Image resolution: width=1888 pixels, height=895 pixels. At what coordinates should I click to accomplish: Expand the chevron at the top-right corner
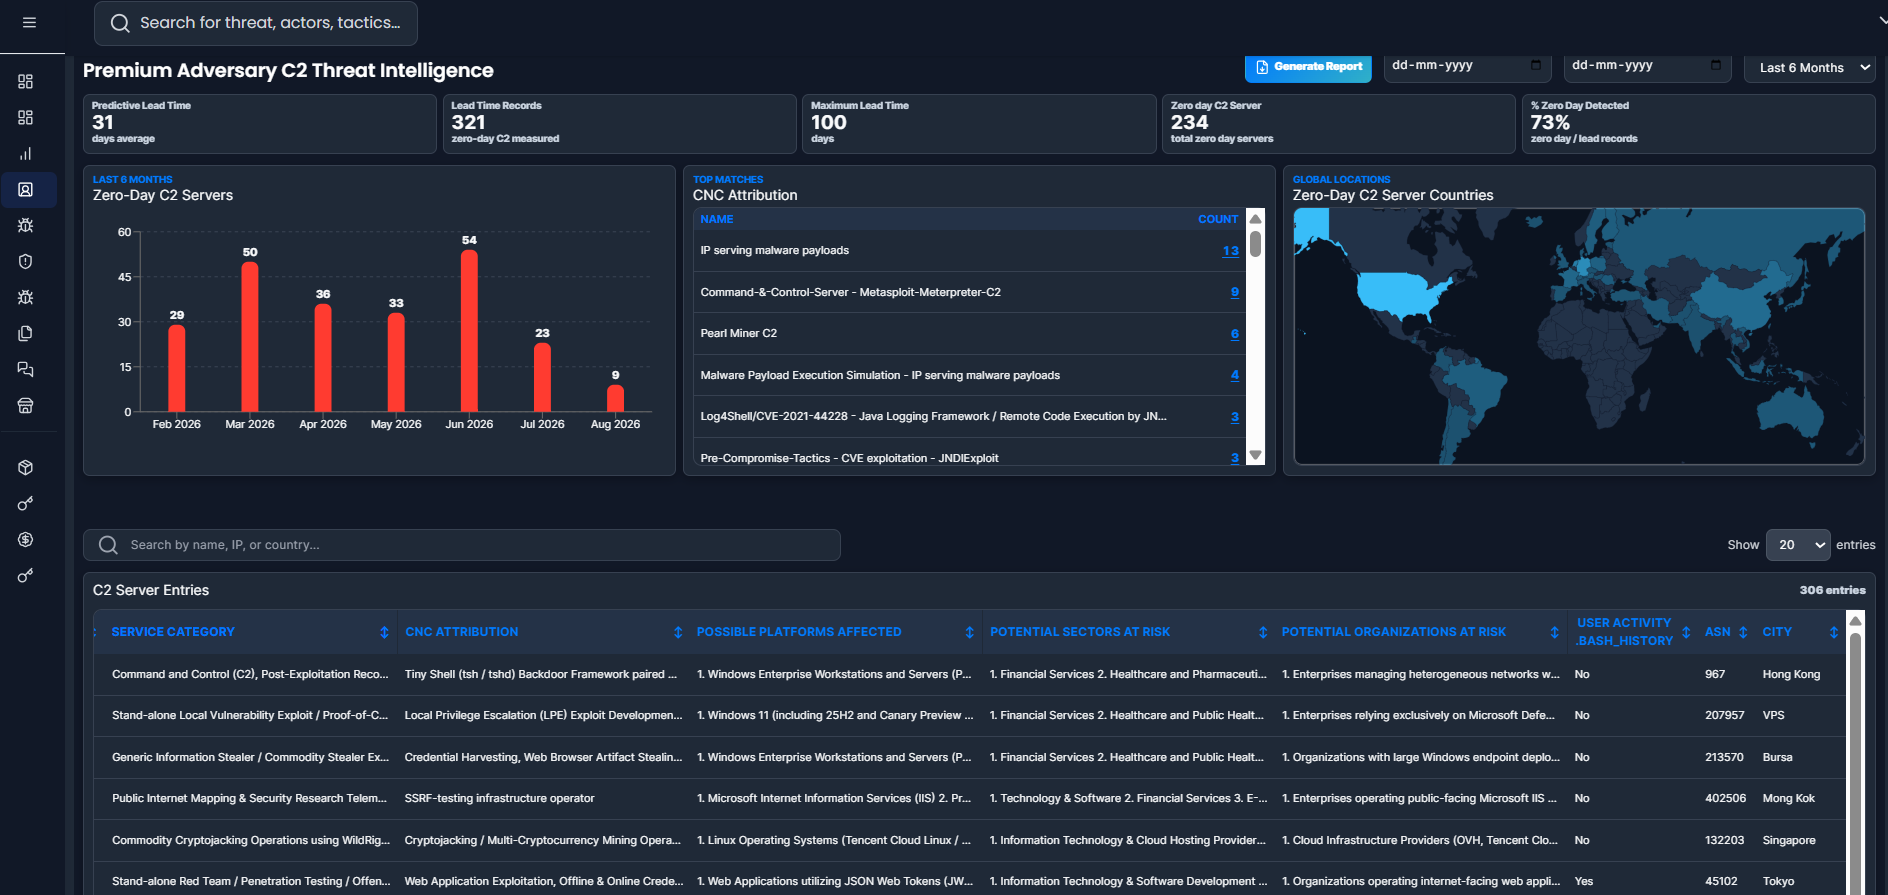[x=1882, y=20]
